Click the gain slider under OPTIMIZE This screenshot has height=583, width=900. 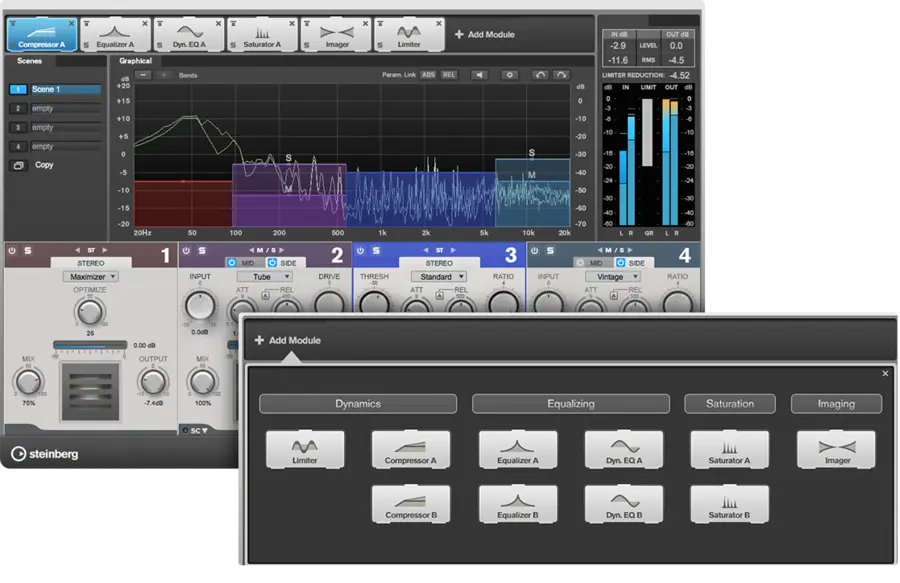click(x=90, y=346)
